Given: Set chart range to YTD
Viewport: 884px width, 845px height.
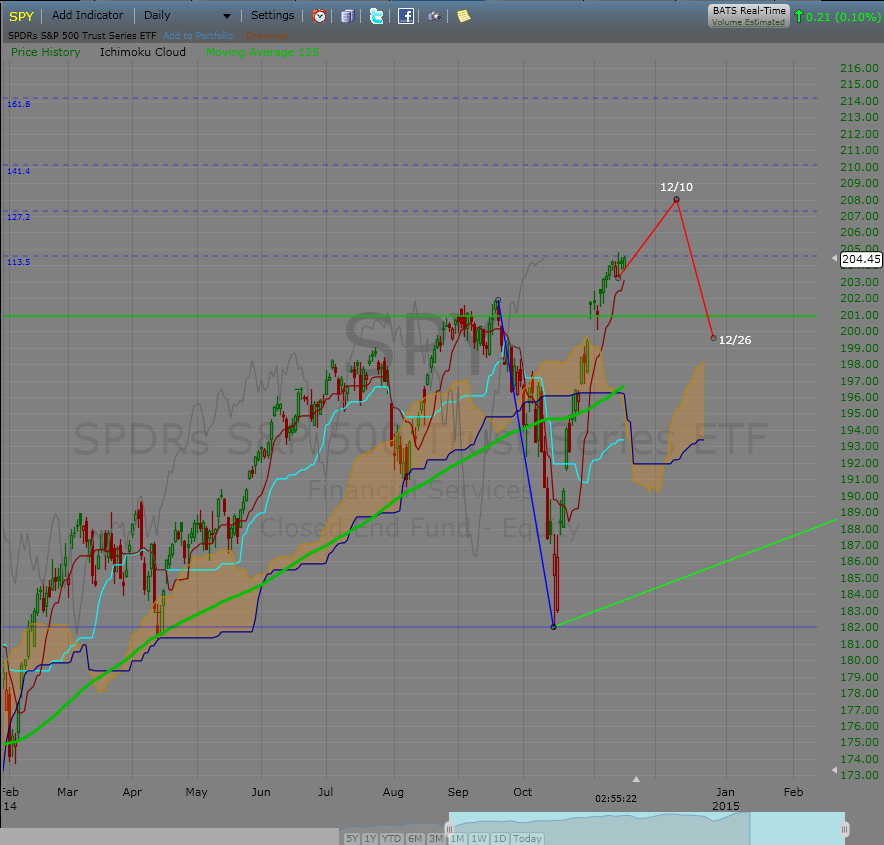Looking at the screenshot, I should pos(391,838).
